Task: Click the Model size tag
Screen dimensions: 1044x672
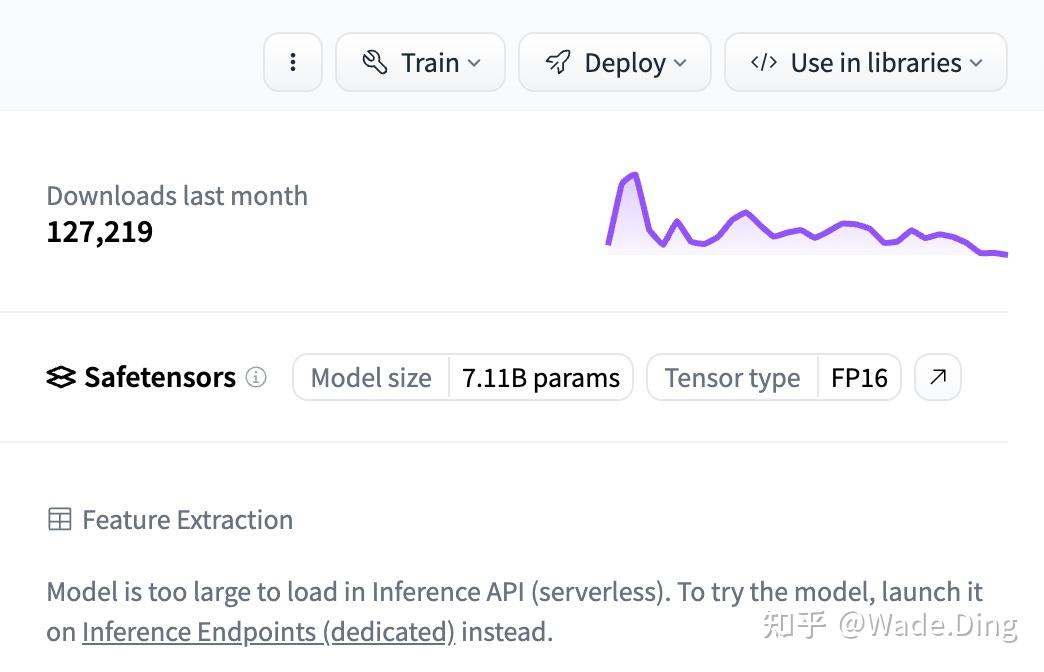Action: pos(371,378)
